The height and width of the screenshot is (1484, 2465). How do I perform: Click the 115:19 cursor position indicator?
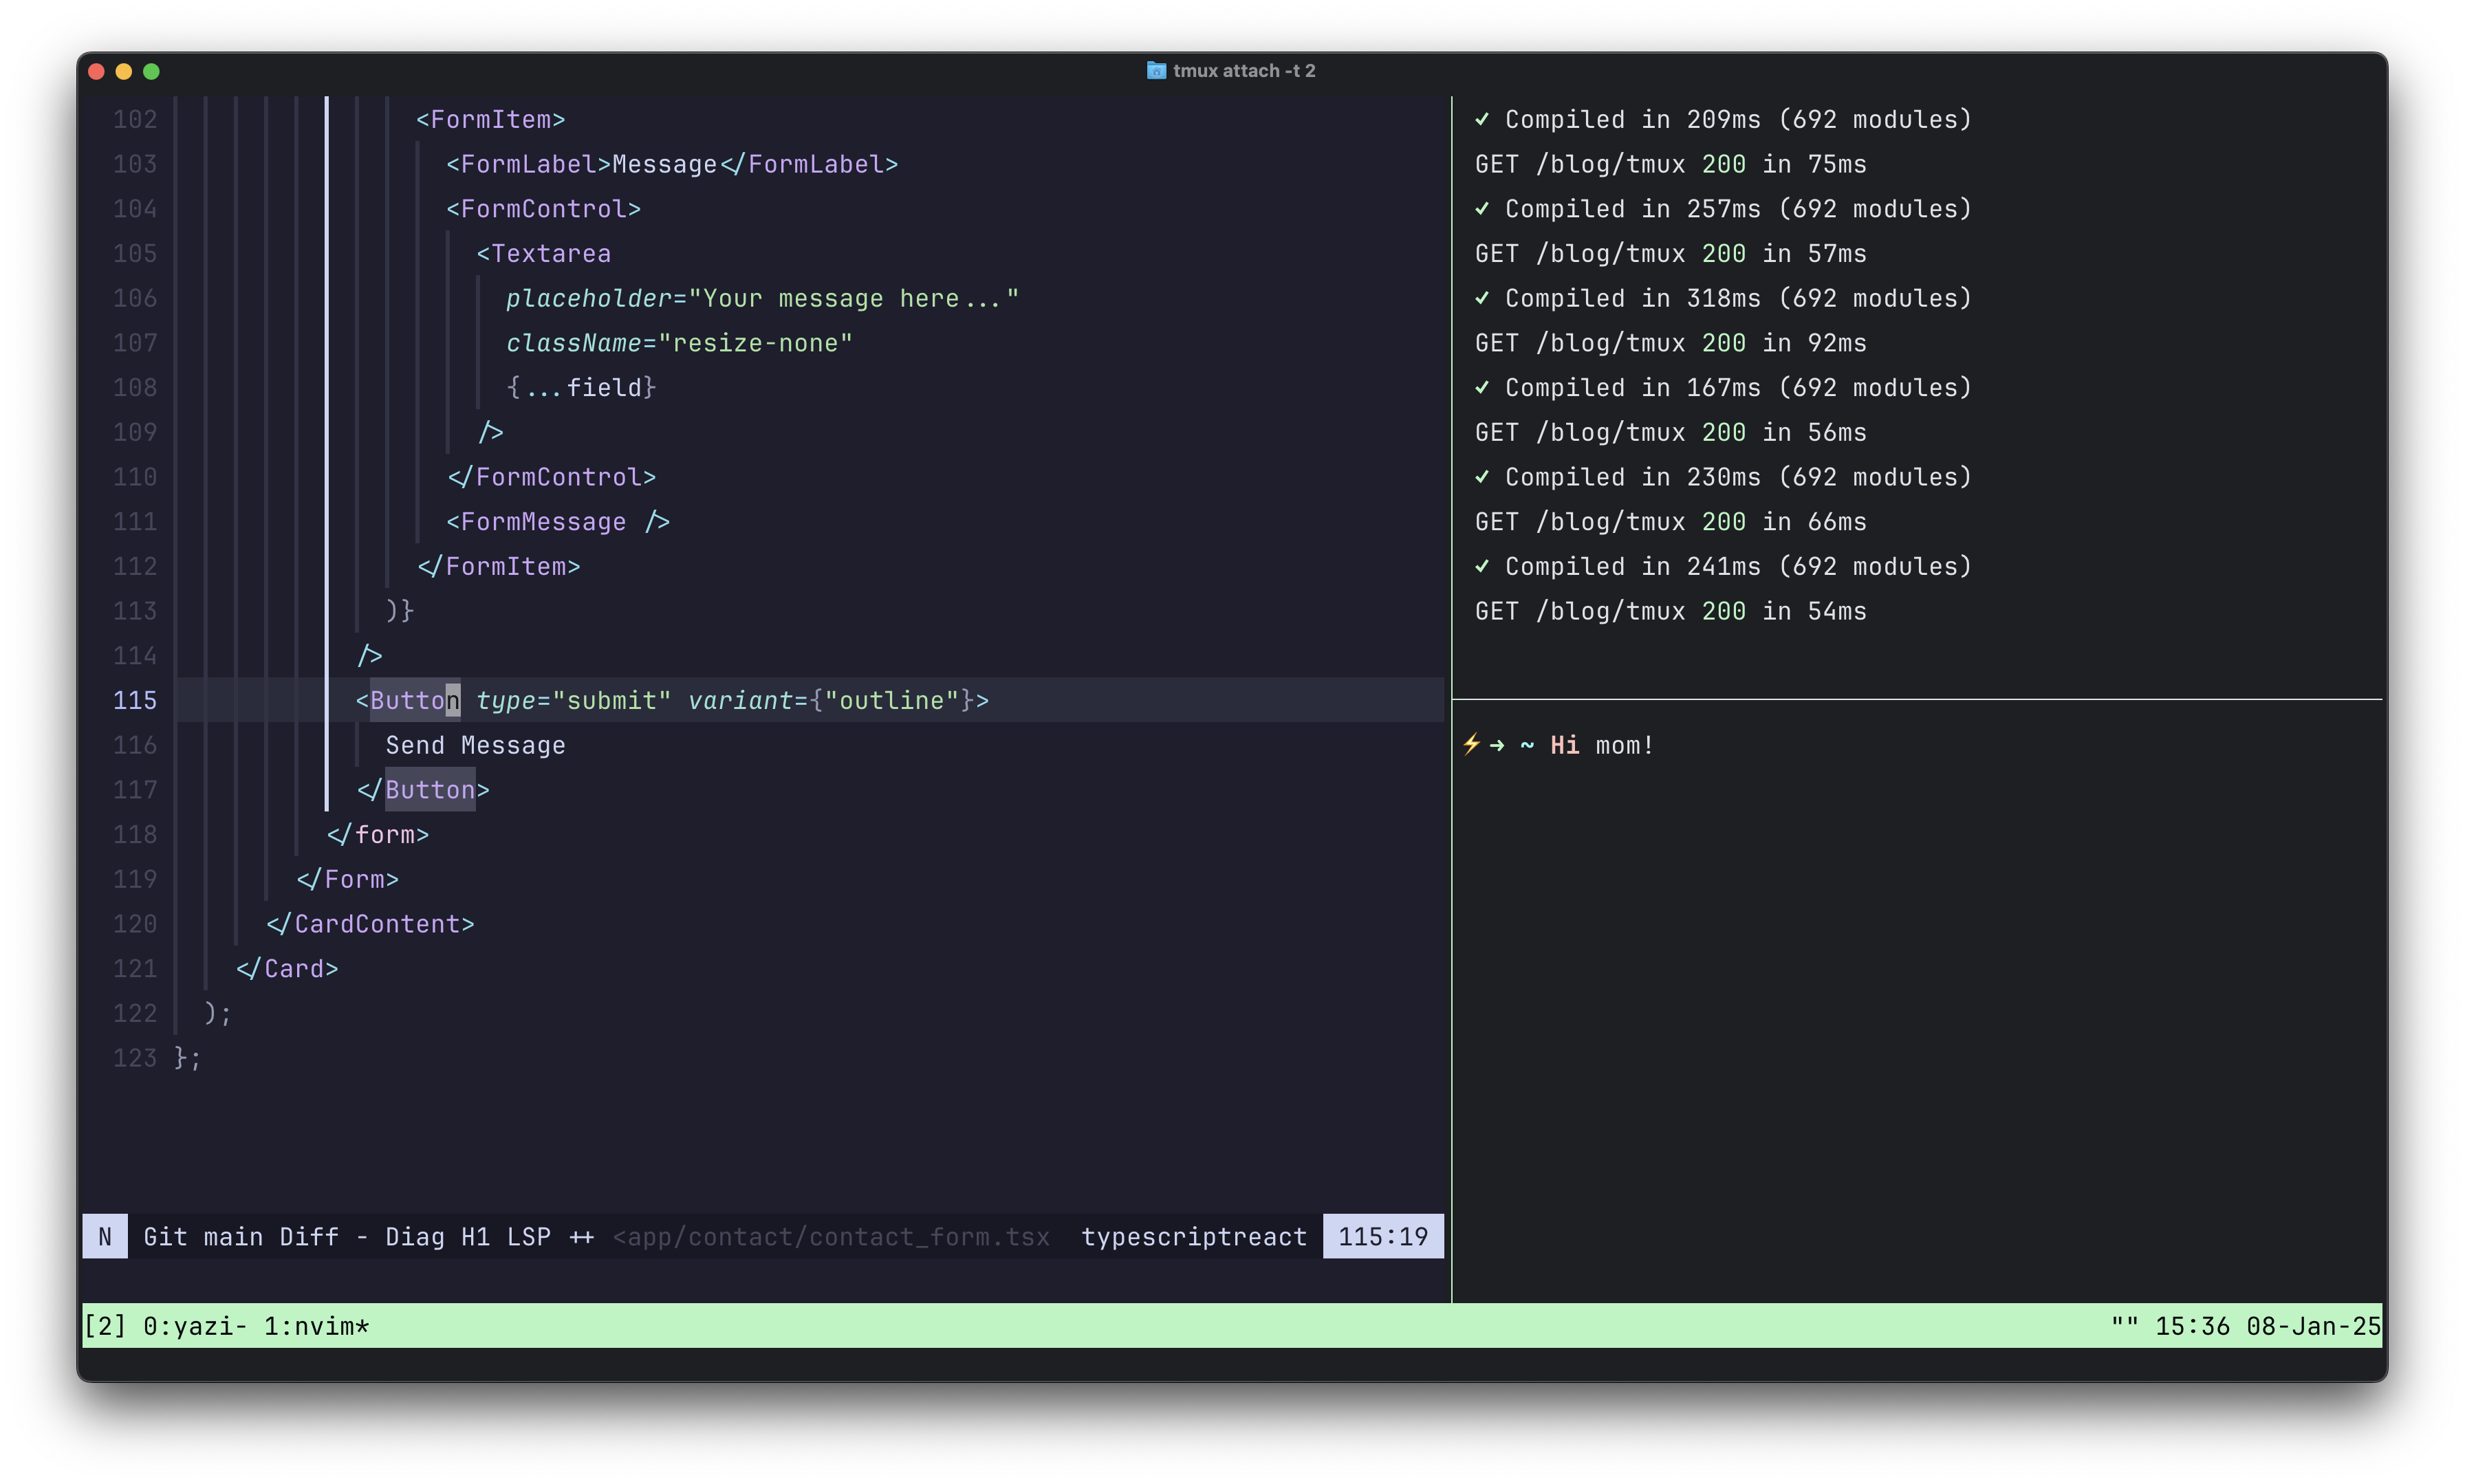pyautogui.click(x=1383, y=1237)
